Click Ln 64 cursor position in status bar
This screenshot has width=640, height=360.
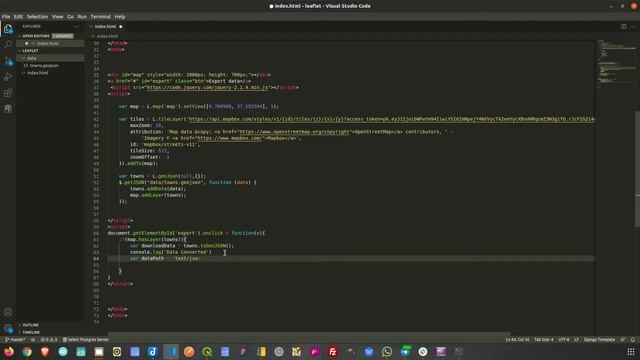[517, 339]
